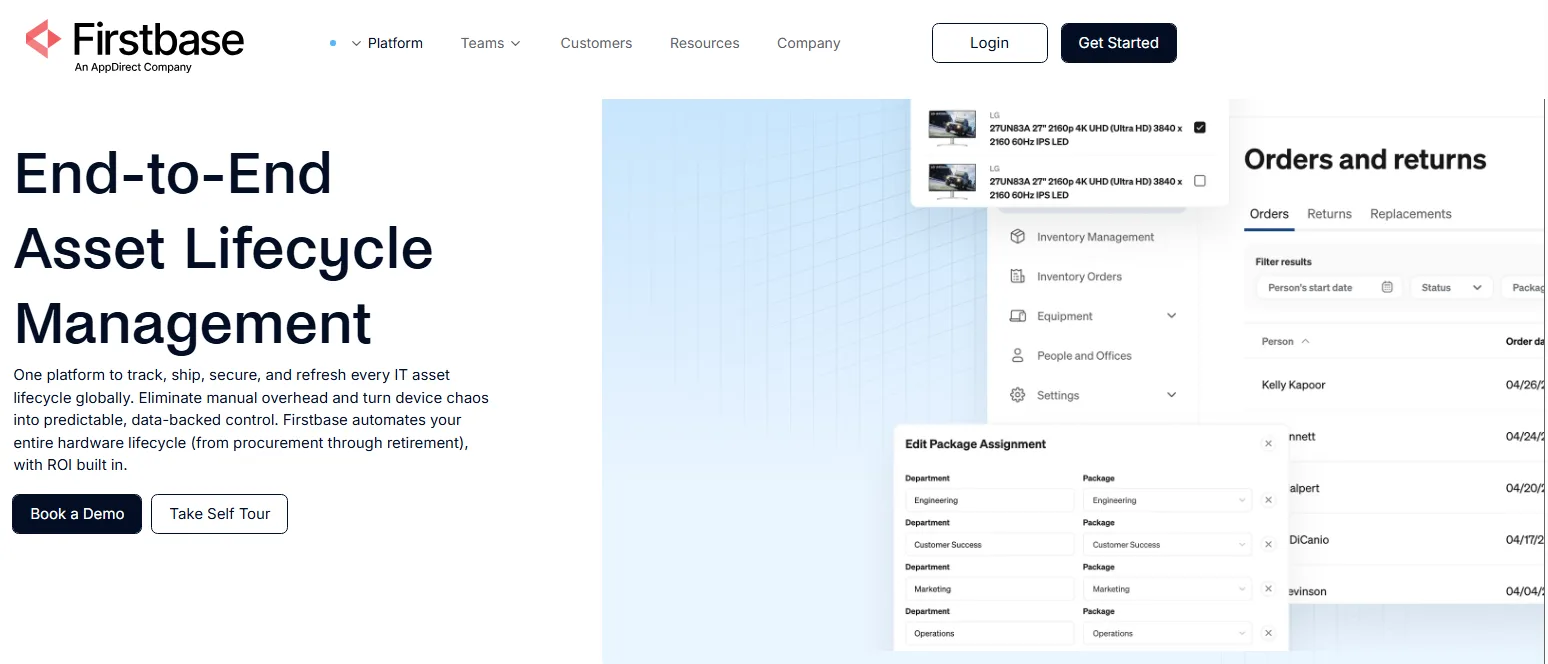The height and width of the screenshot is (664, 1548).
Task: Open calendar icon in start date filter
Action: (1387, 287)
